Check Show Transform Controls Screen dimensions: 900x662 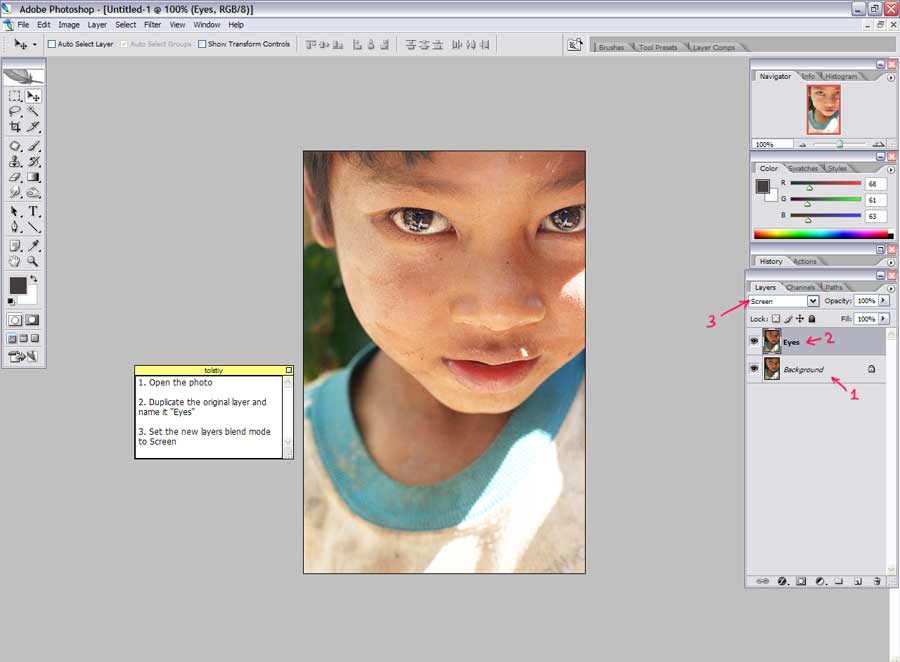pos(202,44)
